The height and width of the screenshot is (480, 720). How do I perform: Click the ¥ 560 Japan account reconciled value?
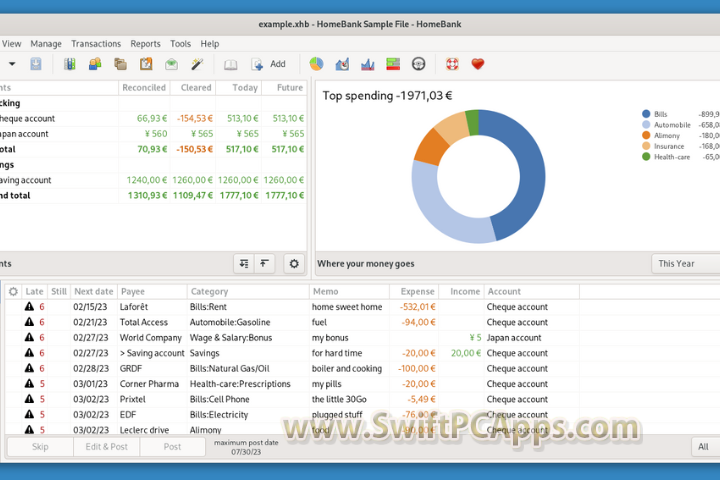pos(156,134)
